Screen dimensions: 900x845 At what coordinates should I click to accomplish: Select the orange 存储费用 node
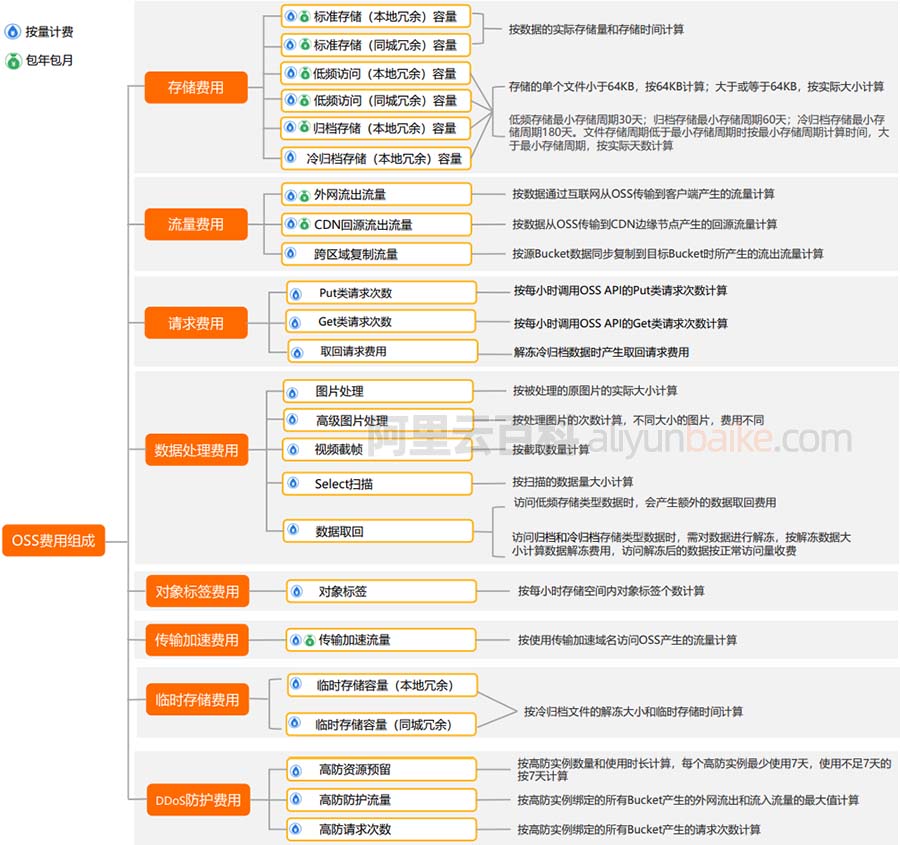coord(196,87)
